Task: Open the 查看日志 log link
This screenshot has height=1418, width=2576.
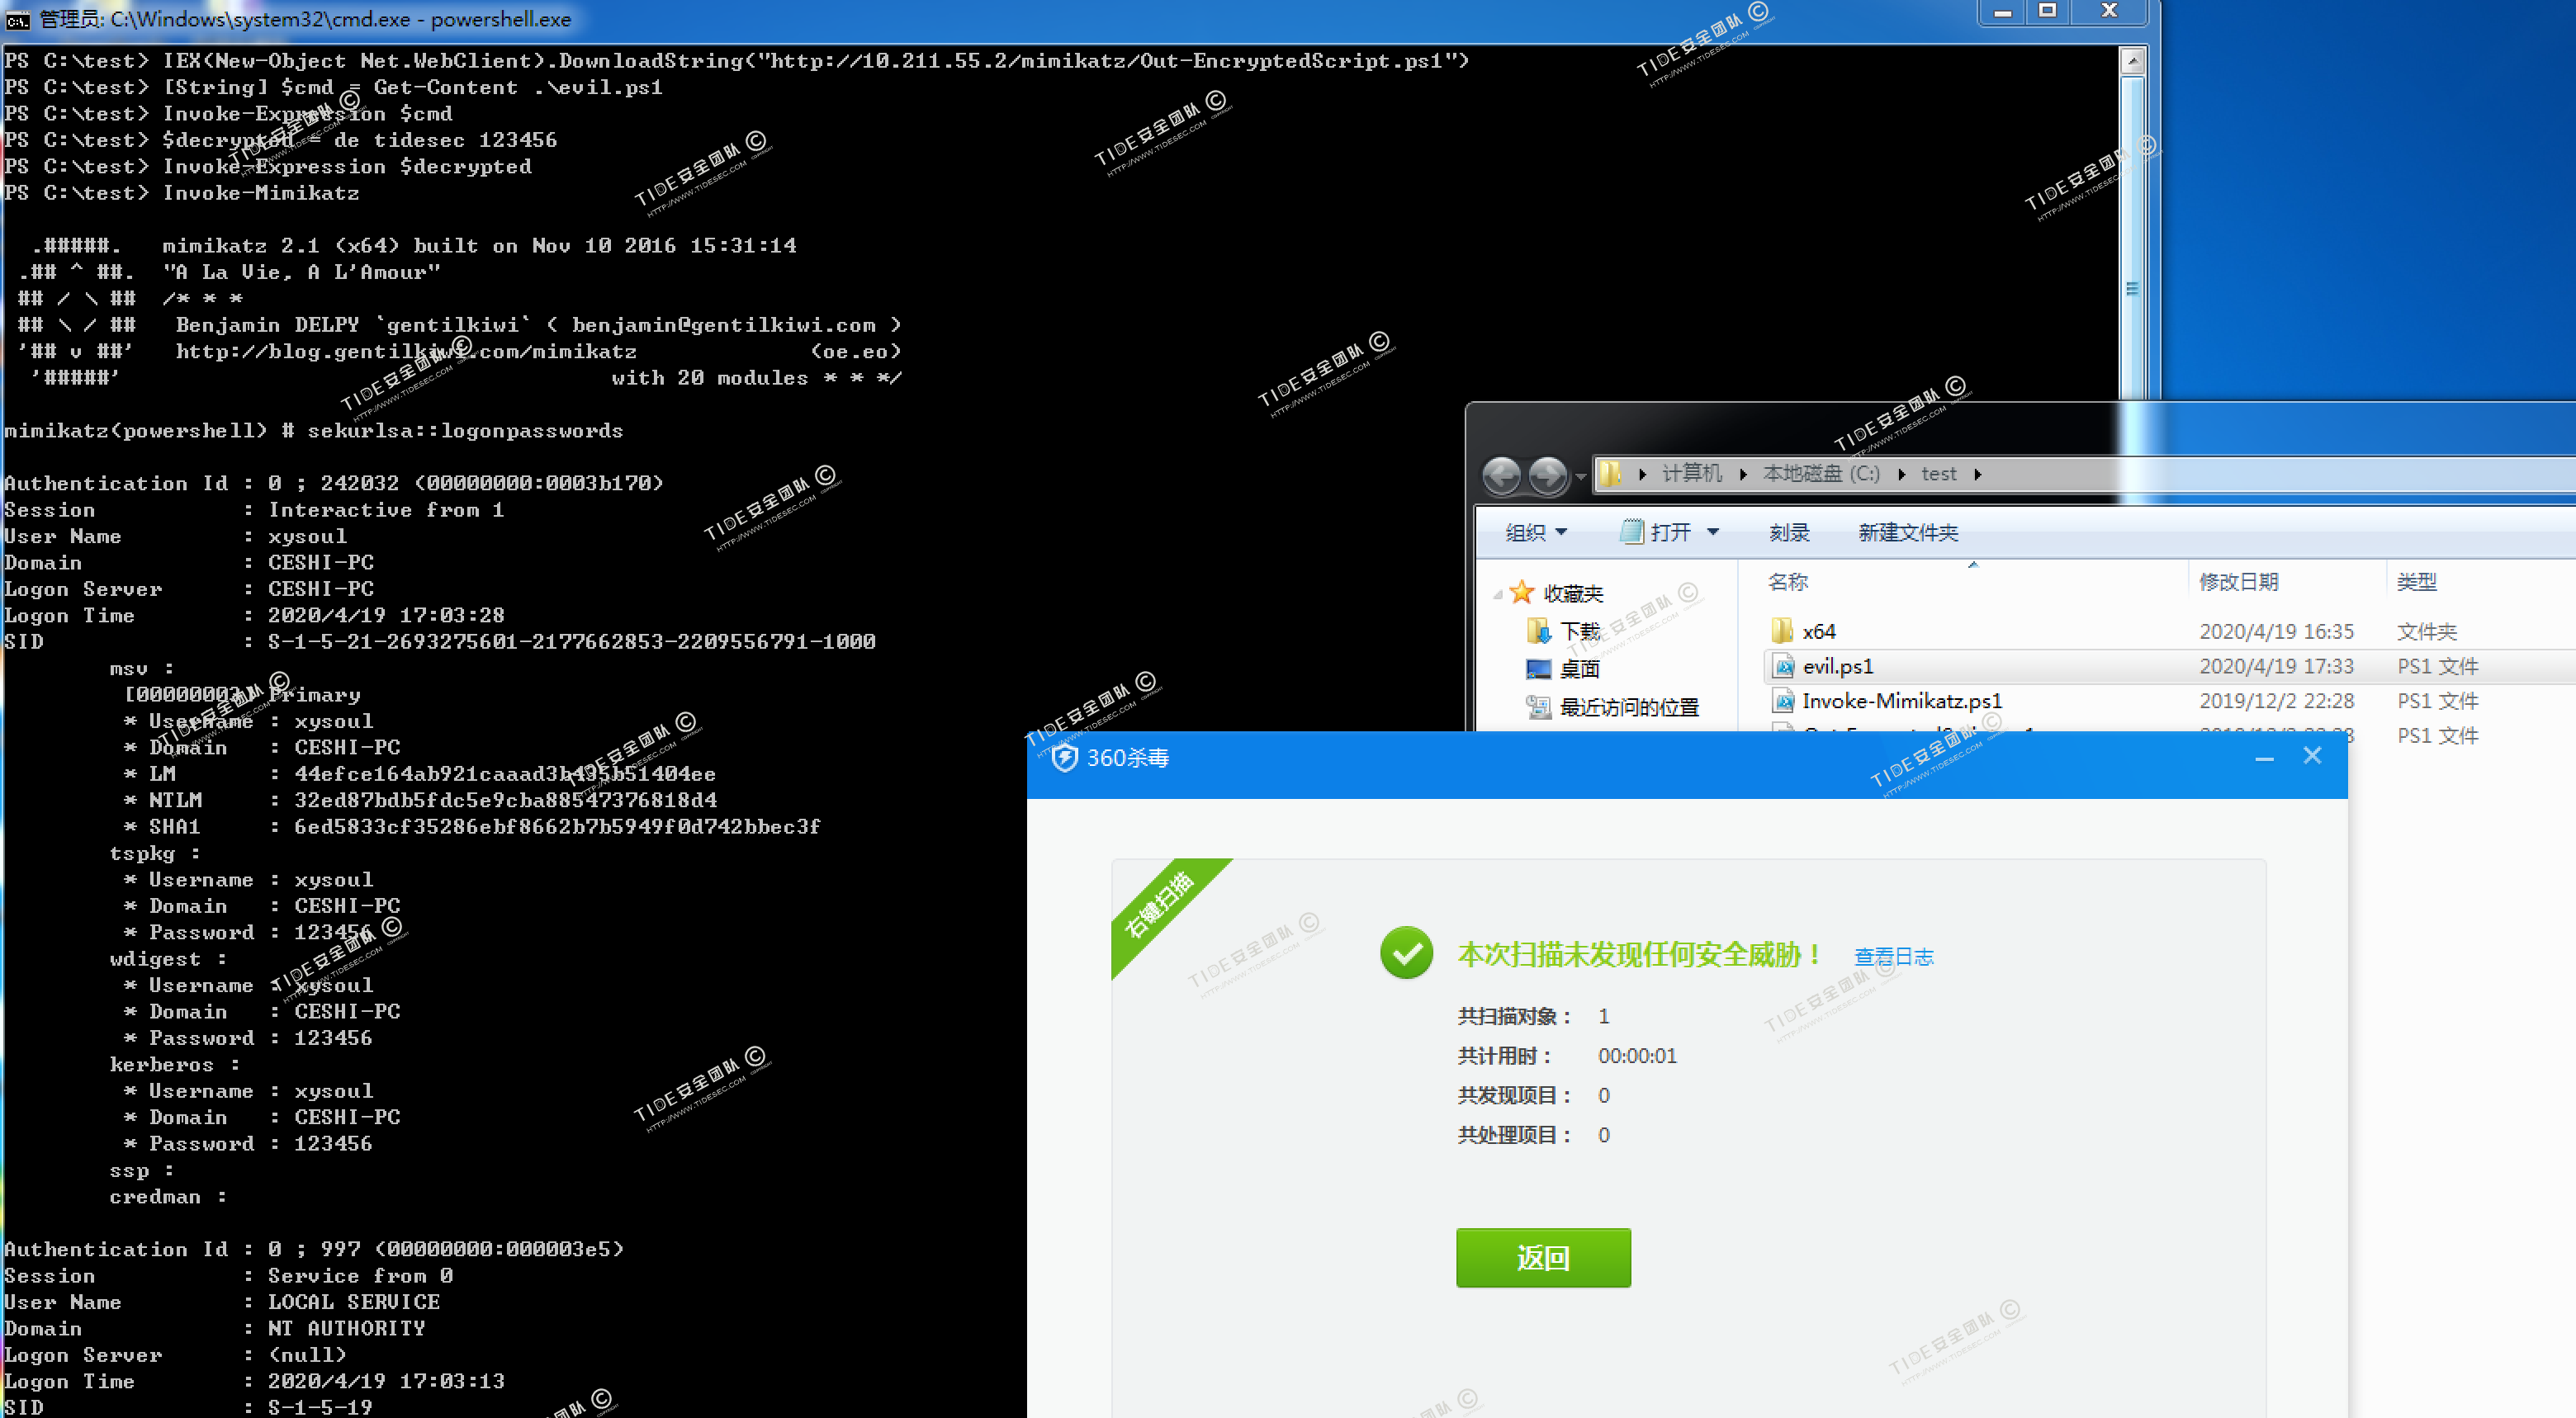Action: coord(1893,957)
